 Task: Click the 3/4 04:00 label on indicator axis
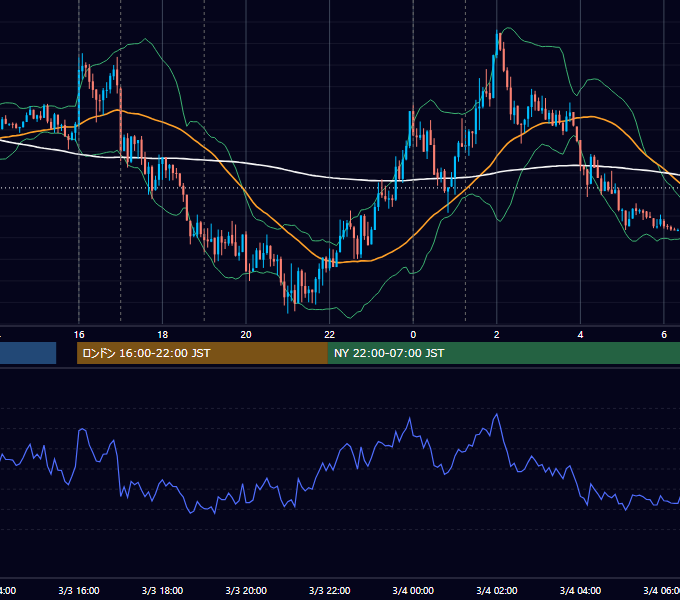[x=580, y=591]
